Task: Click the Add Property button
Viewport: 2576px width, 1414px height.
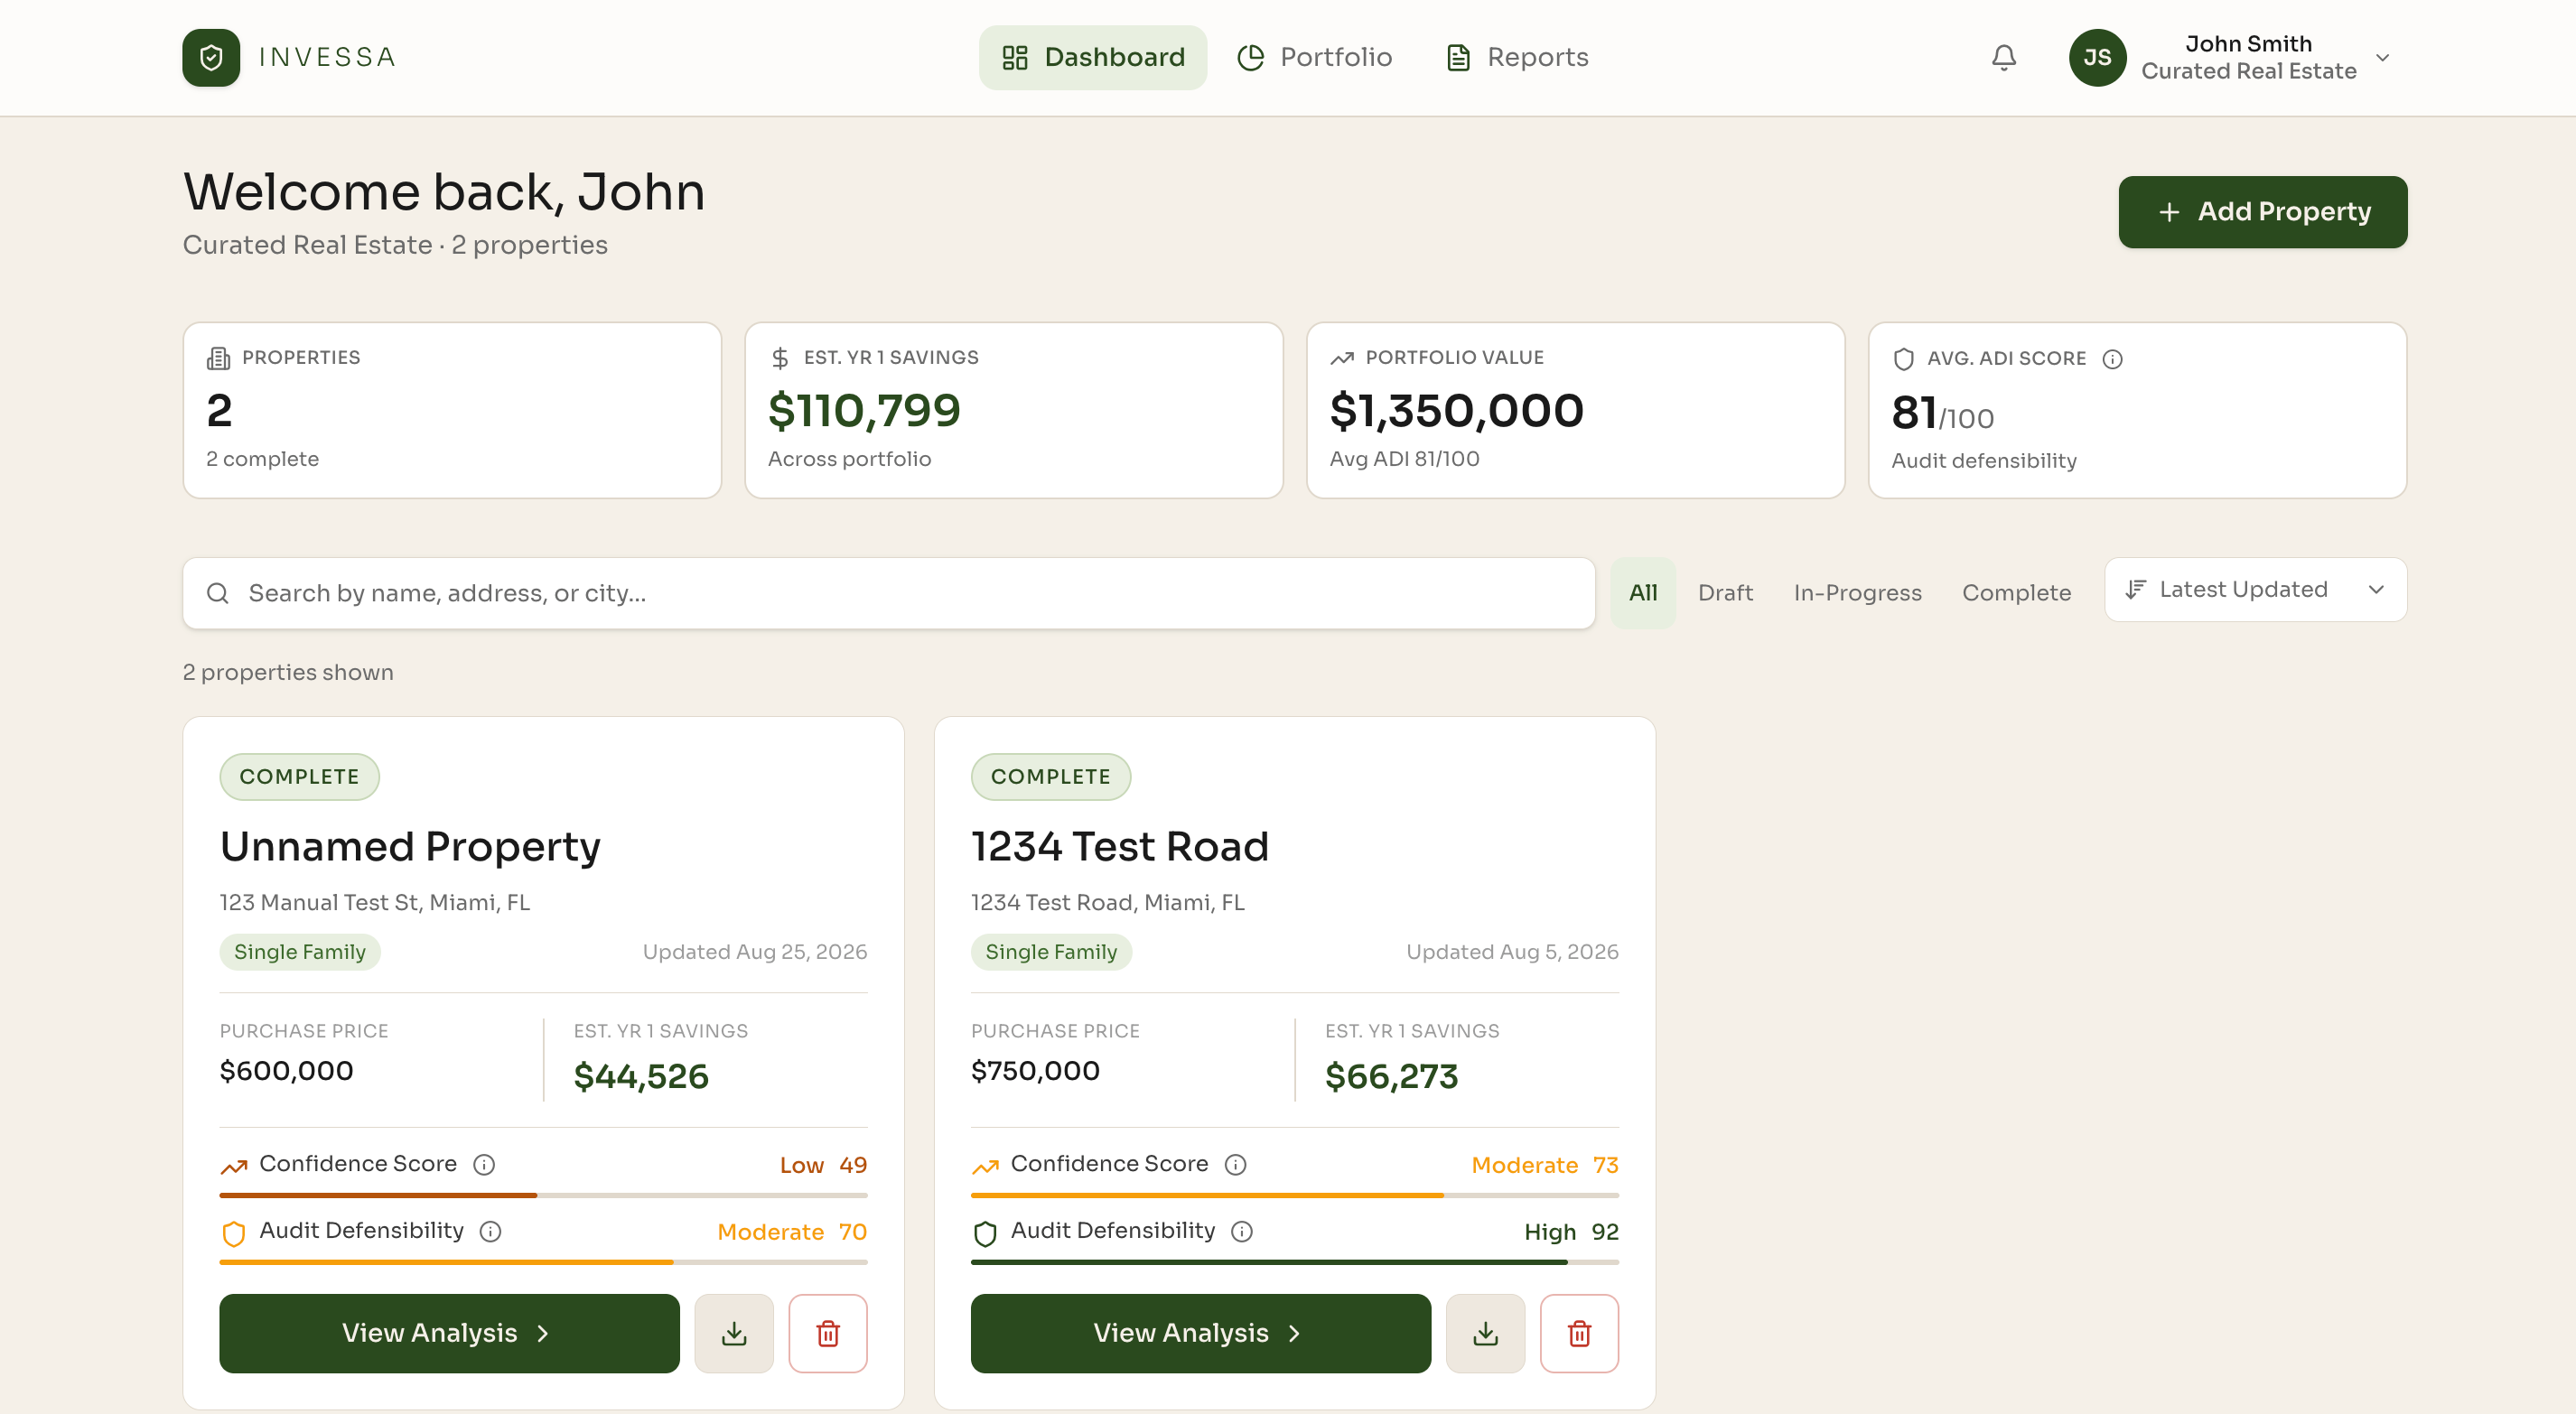Action: point(2262,212)
